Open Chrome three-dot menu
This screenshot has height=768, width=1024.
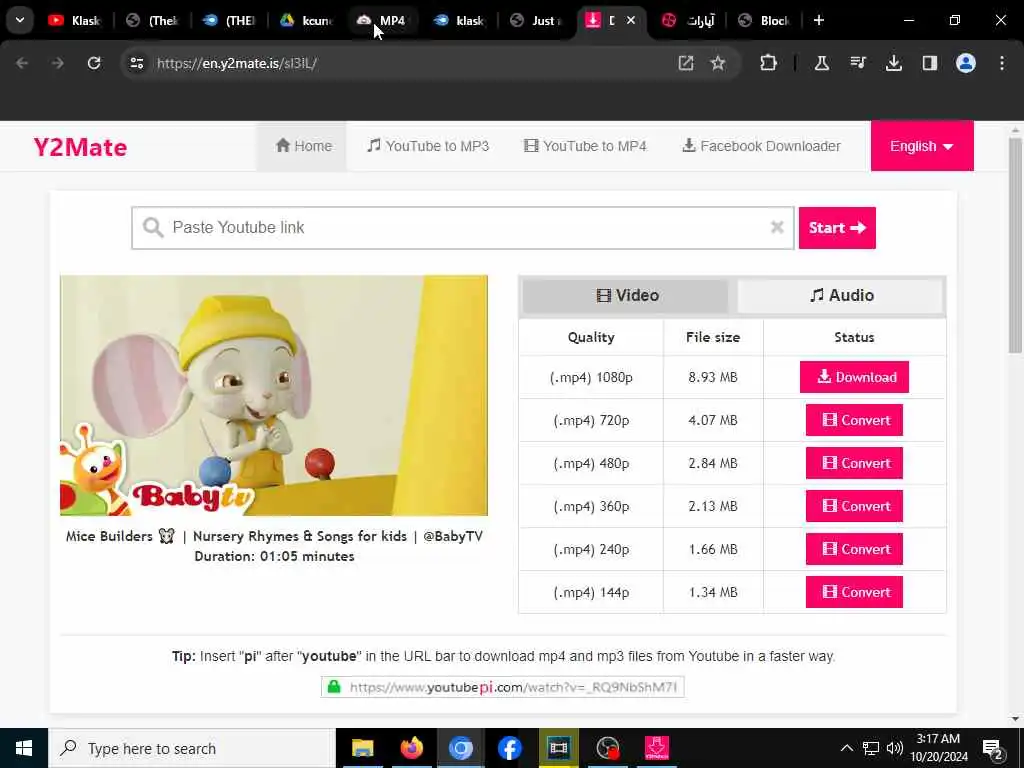pos(1001,63)
